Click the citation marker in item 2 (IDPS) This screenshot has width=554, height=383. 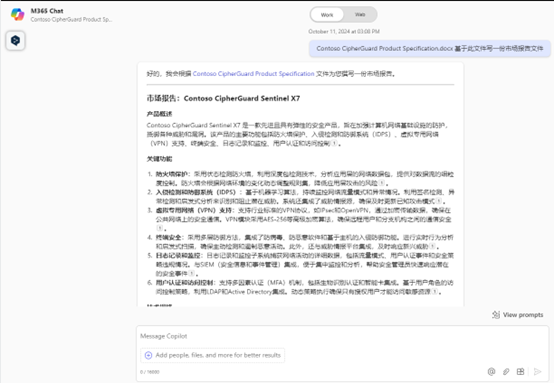pos(438,201)
